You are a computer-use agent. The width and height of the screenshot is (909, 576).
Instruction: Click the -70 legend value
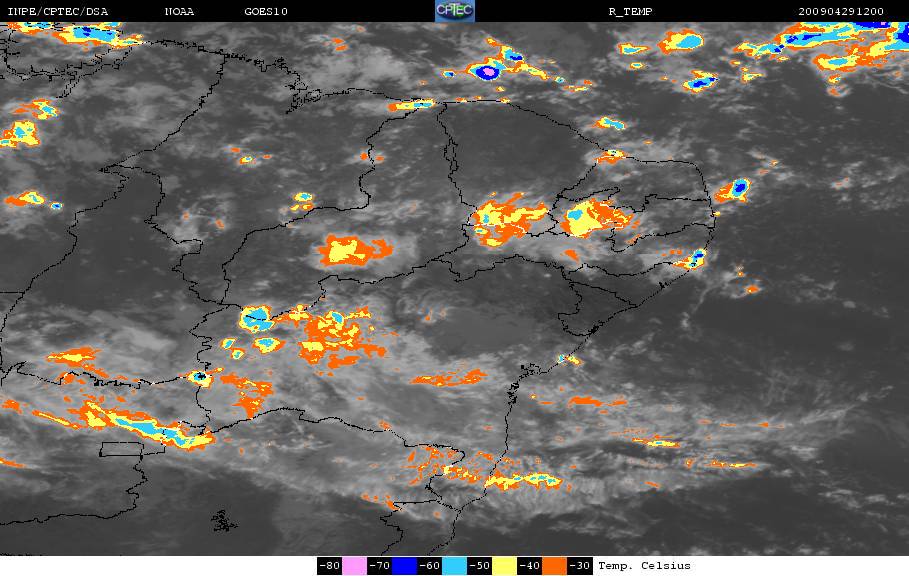click(x=380, y=566)
